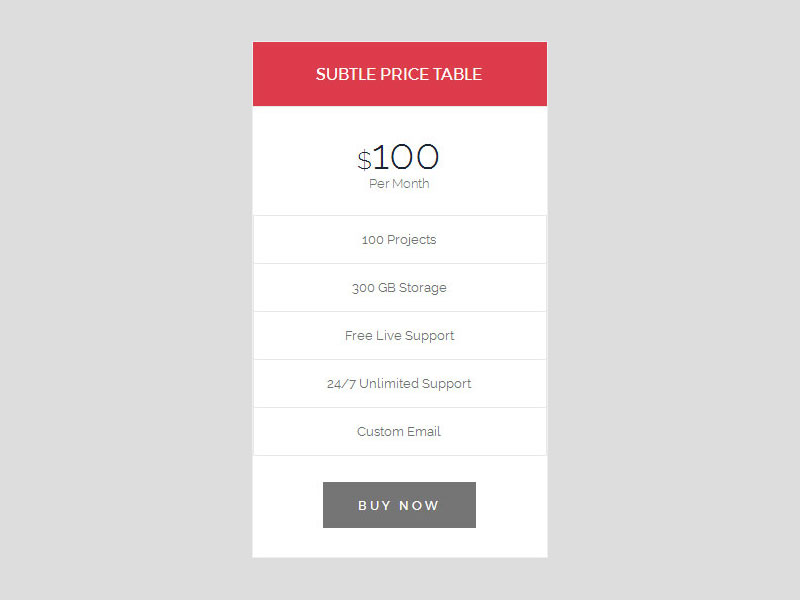This screenshot has height=600, width=800.
Task: Click the word NOW on the gray button
Action: pos(419,505)
